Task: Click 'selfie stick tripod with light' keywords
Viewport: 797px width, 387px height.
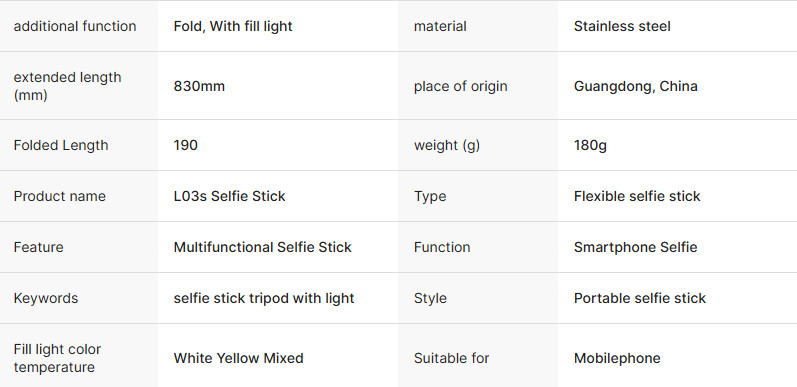Action: [x=264, y=298]
